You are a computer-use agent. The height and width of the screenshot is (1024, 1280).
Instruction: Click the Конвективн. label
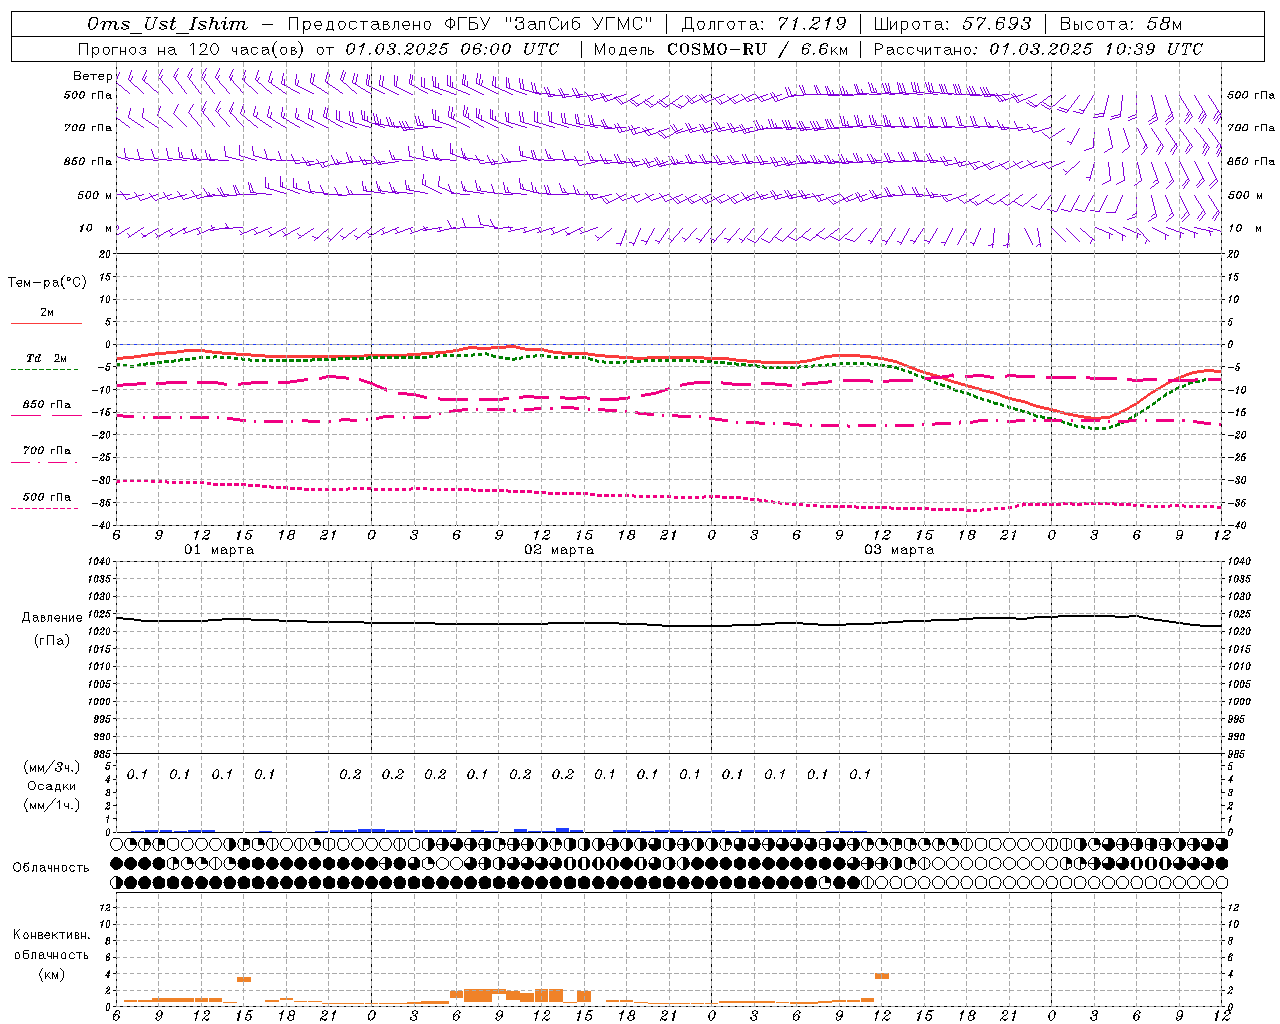(x=51, y=935)
